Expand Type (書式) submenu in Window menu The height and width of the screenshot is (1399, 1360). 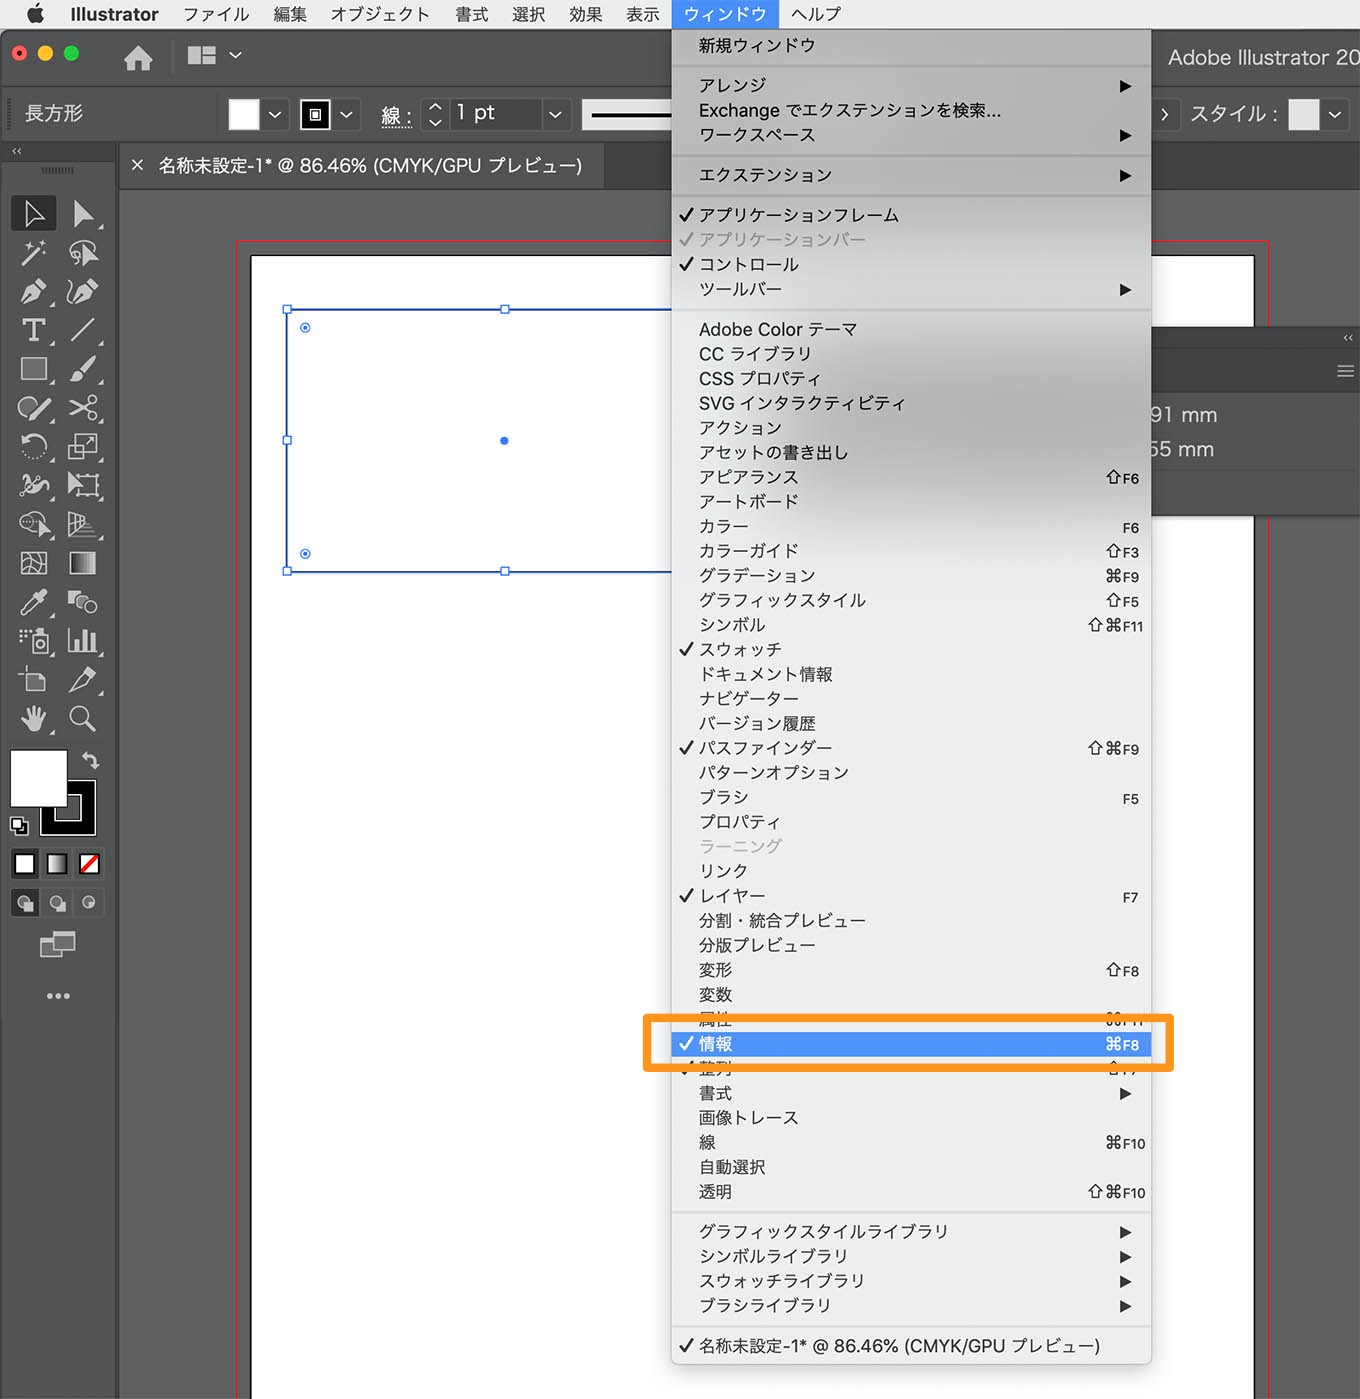pos(911,1093)
